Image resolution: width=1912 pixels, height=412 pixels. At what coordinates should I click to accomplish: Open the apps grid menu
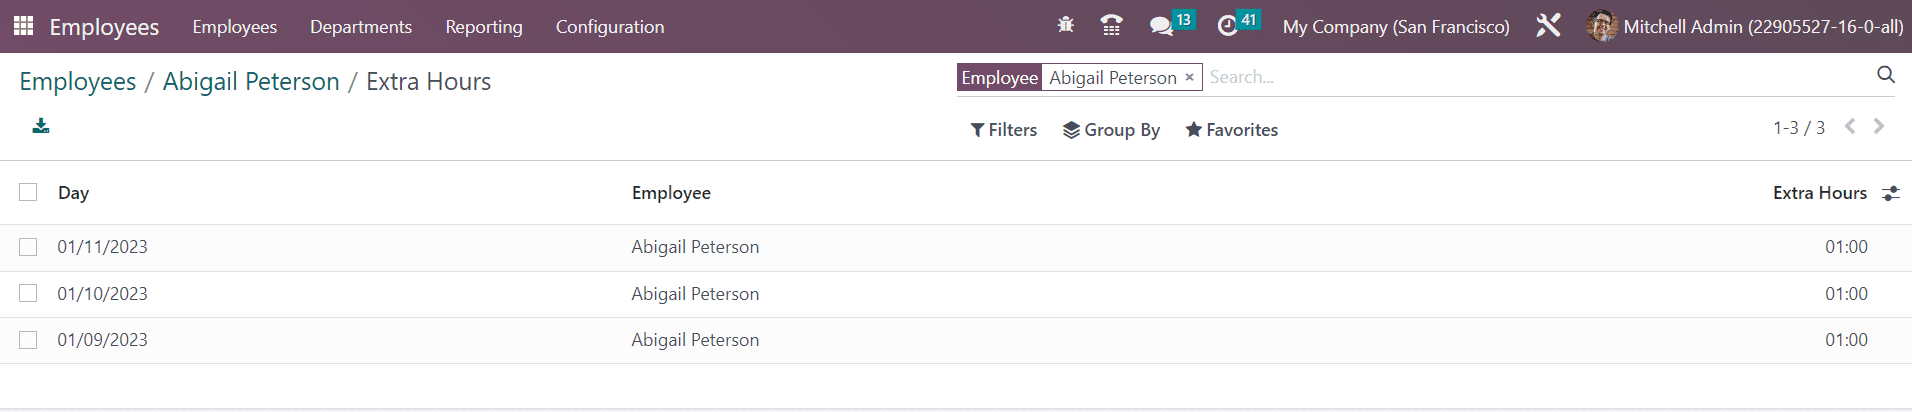pyautogui.click(x=23, y=26)
